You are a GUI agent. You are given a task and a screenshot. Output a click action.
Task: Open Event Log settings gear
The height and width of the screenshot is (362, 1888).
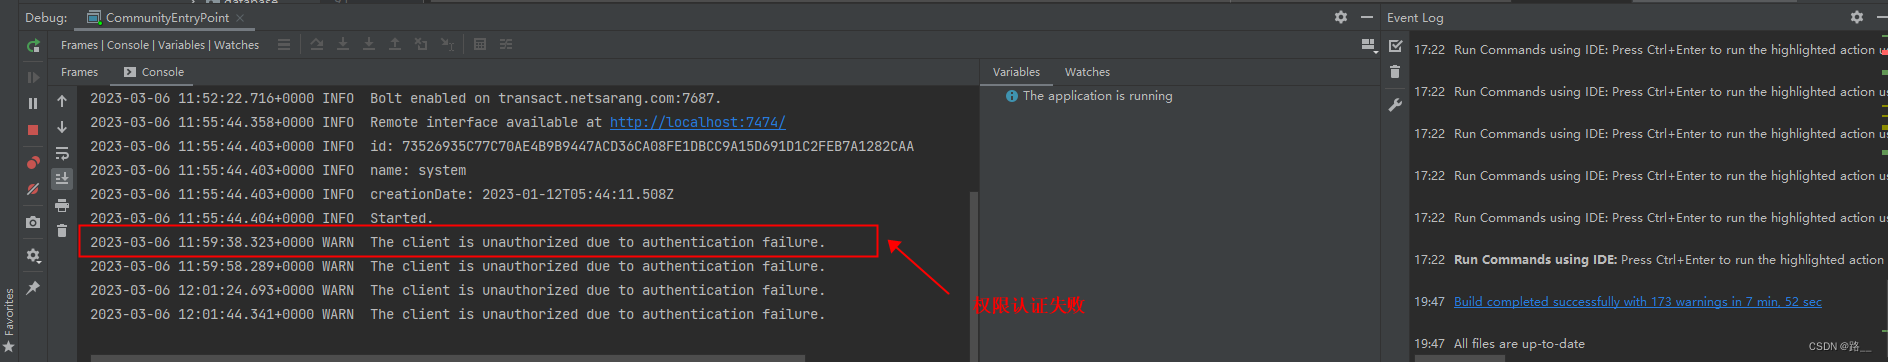tap(1857, 17)
